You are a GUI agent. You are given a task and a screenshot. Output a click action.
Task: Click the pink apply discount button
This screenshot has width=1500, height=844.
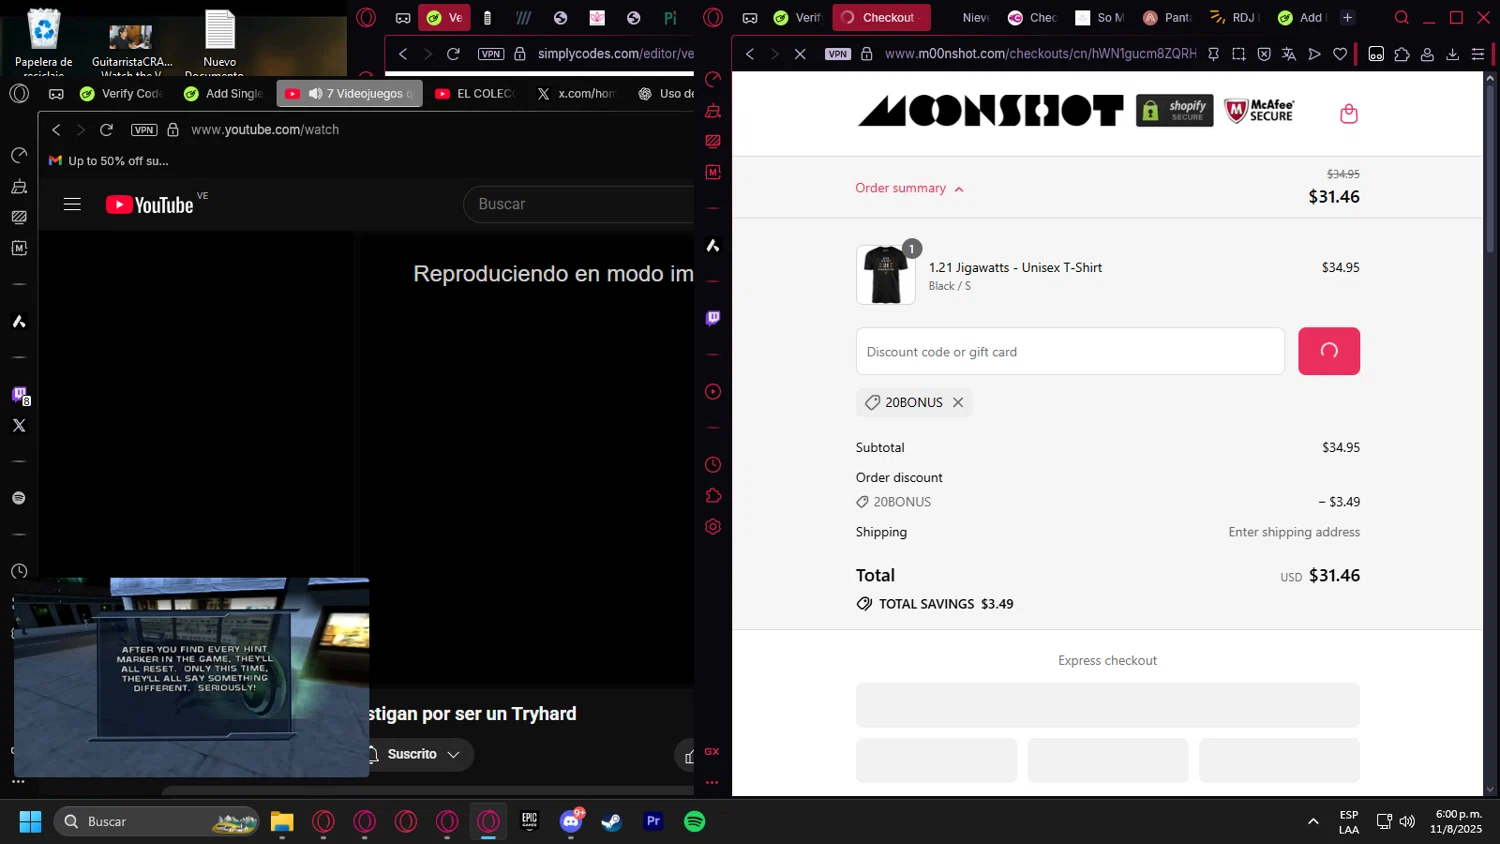[x=1328, y=351]
